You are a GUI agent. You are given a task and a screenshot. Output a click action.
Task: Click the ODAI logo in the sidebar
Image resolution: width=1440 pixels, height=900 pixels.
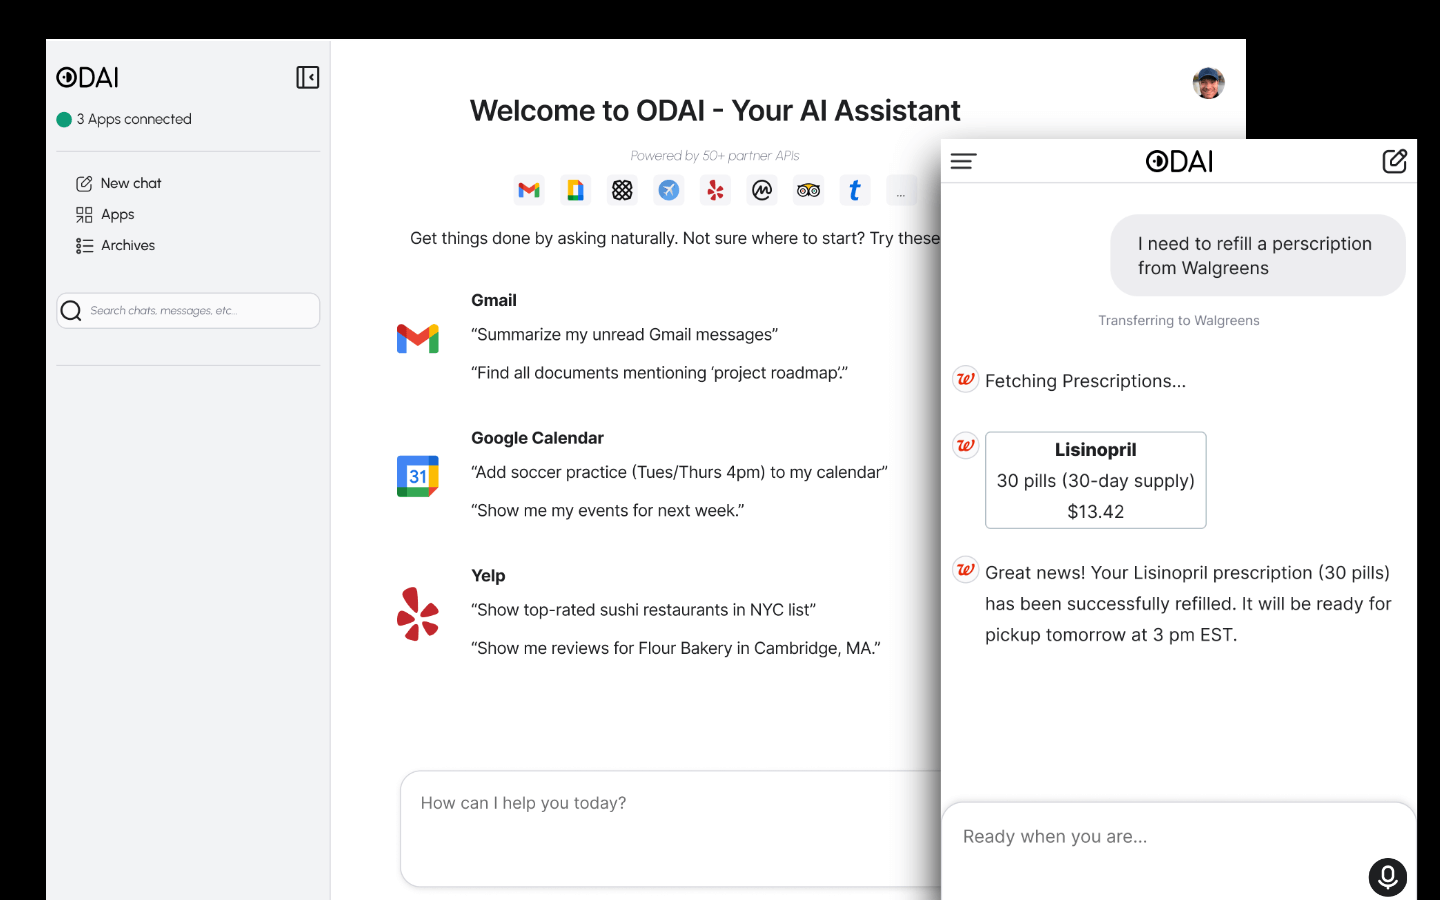pos(87,77)
